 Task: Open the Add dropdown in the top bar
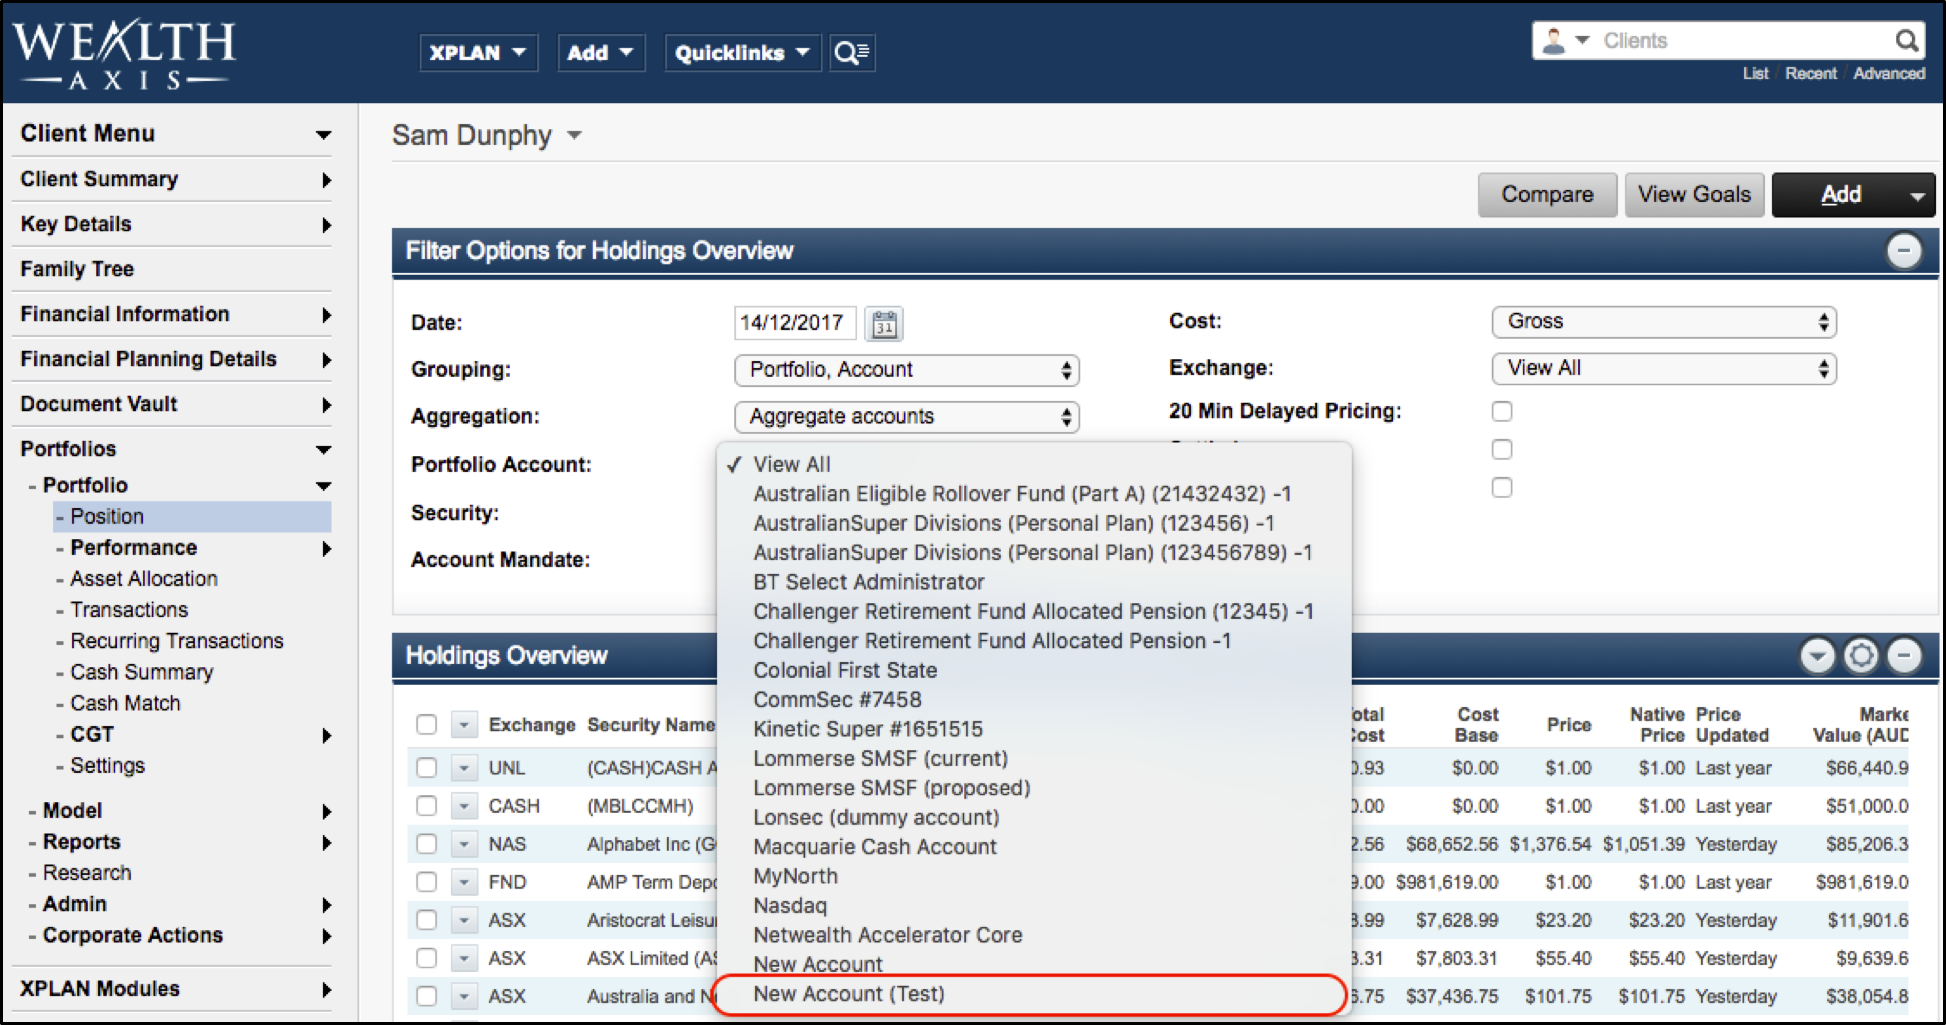(600, 53)
